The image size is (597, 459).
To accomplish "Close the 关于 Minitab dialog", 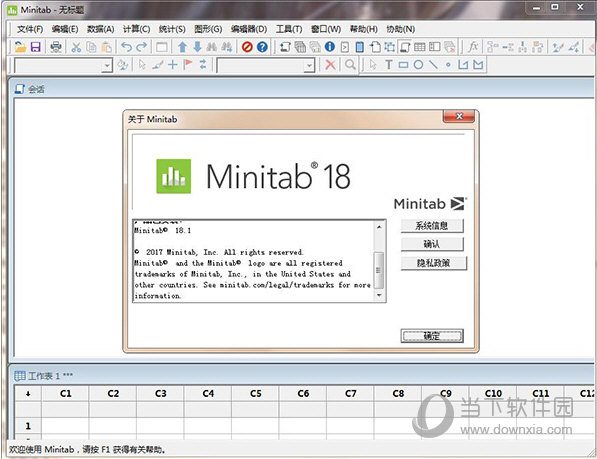I will (x=459, y=116).
